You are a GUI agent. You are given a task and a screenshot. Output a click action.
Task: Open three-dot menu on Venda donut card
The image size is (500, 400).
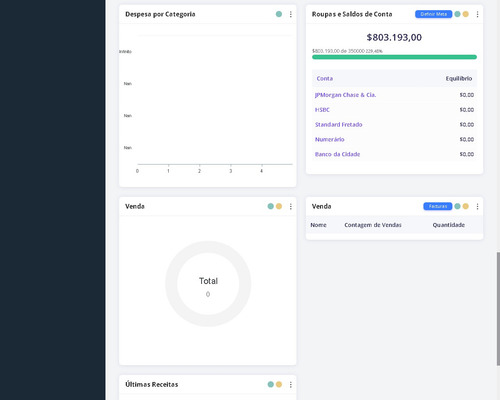291,206
